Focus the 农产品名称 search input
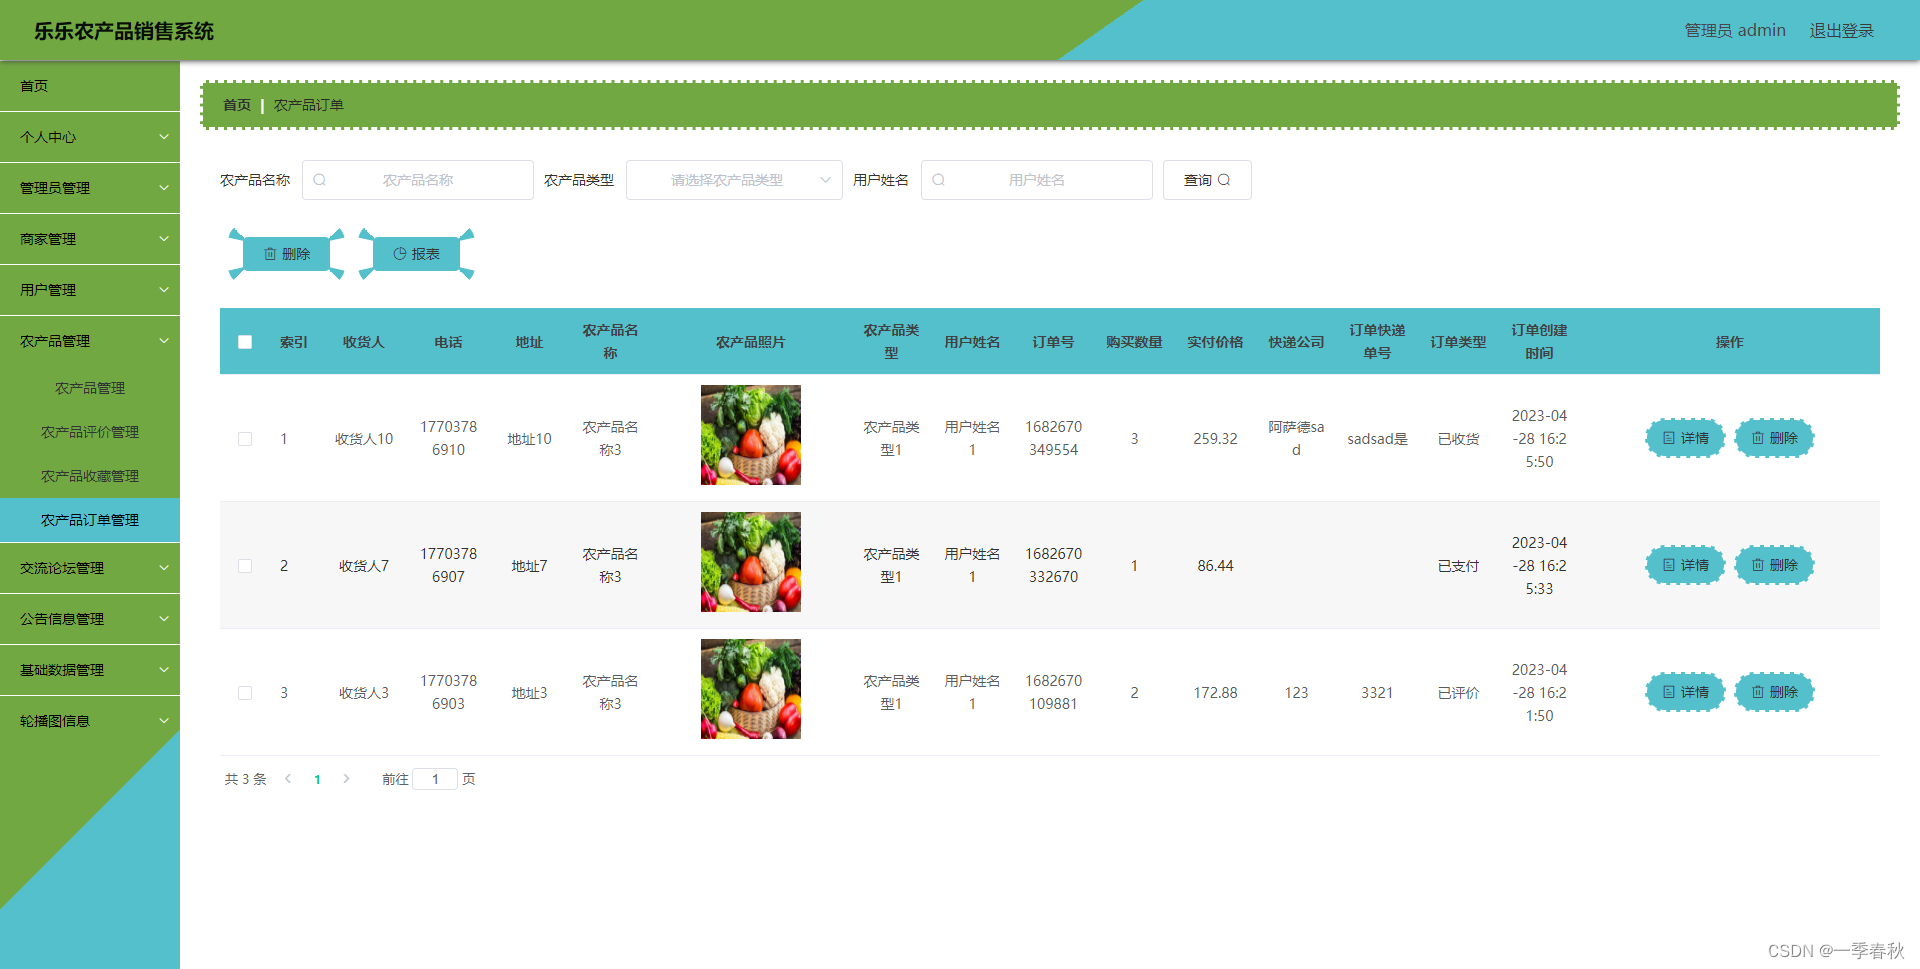Image resolution: width=1920 pixels, height=969 pixels. point(418,180)
